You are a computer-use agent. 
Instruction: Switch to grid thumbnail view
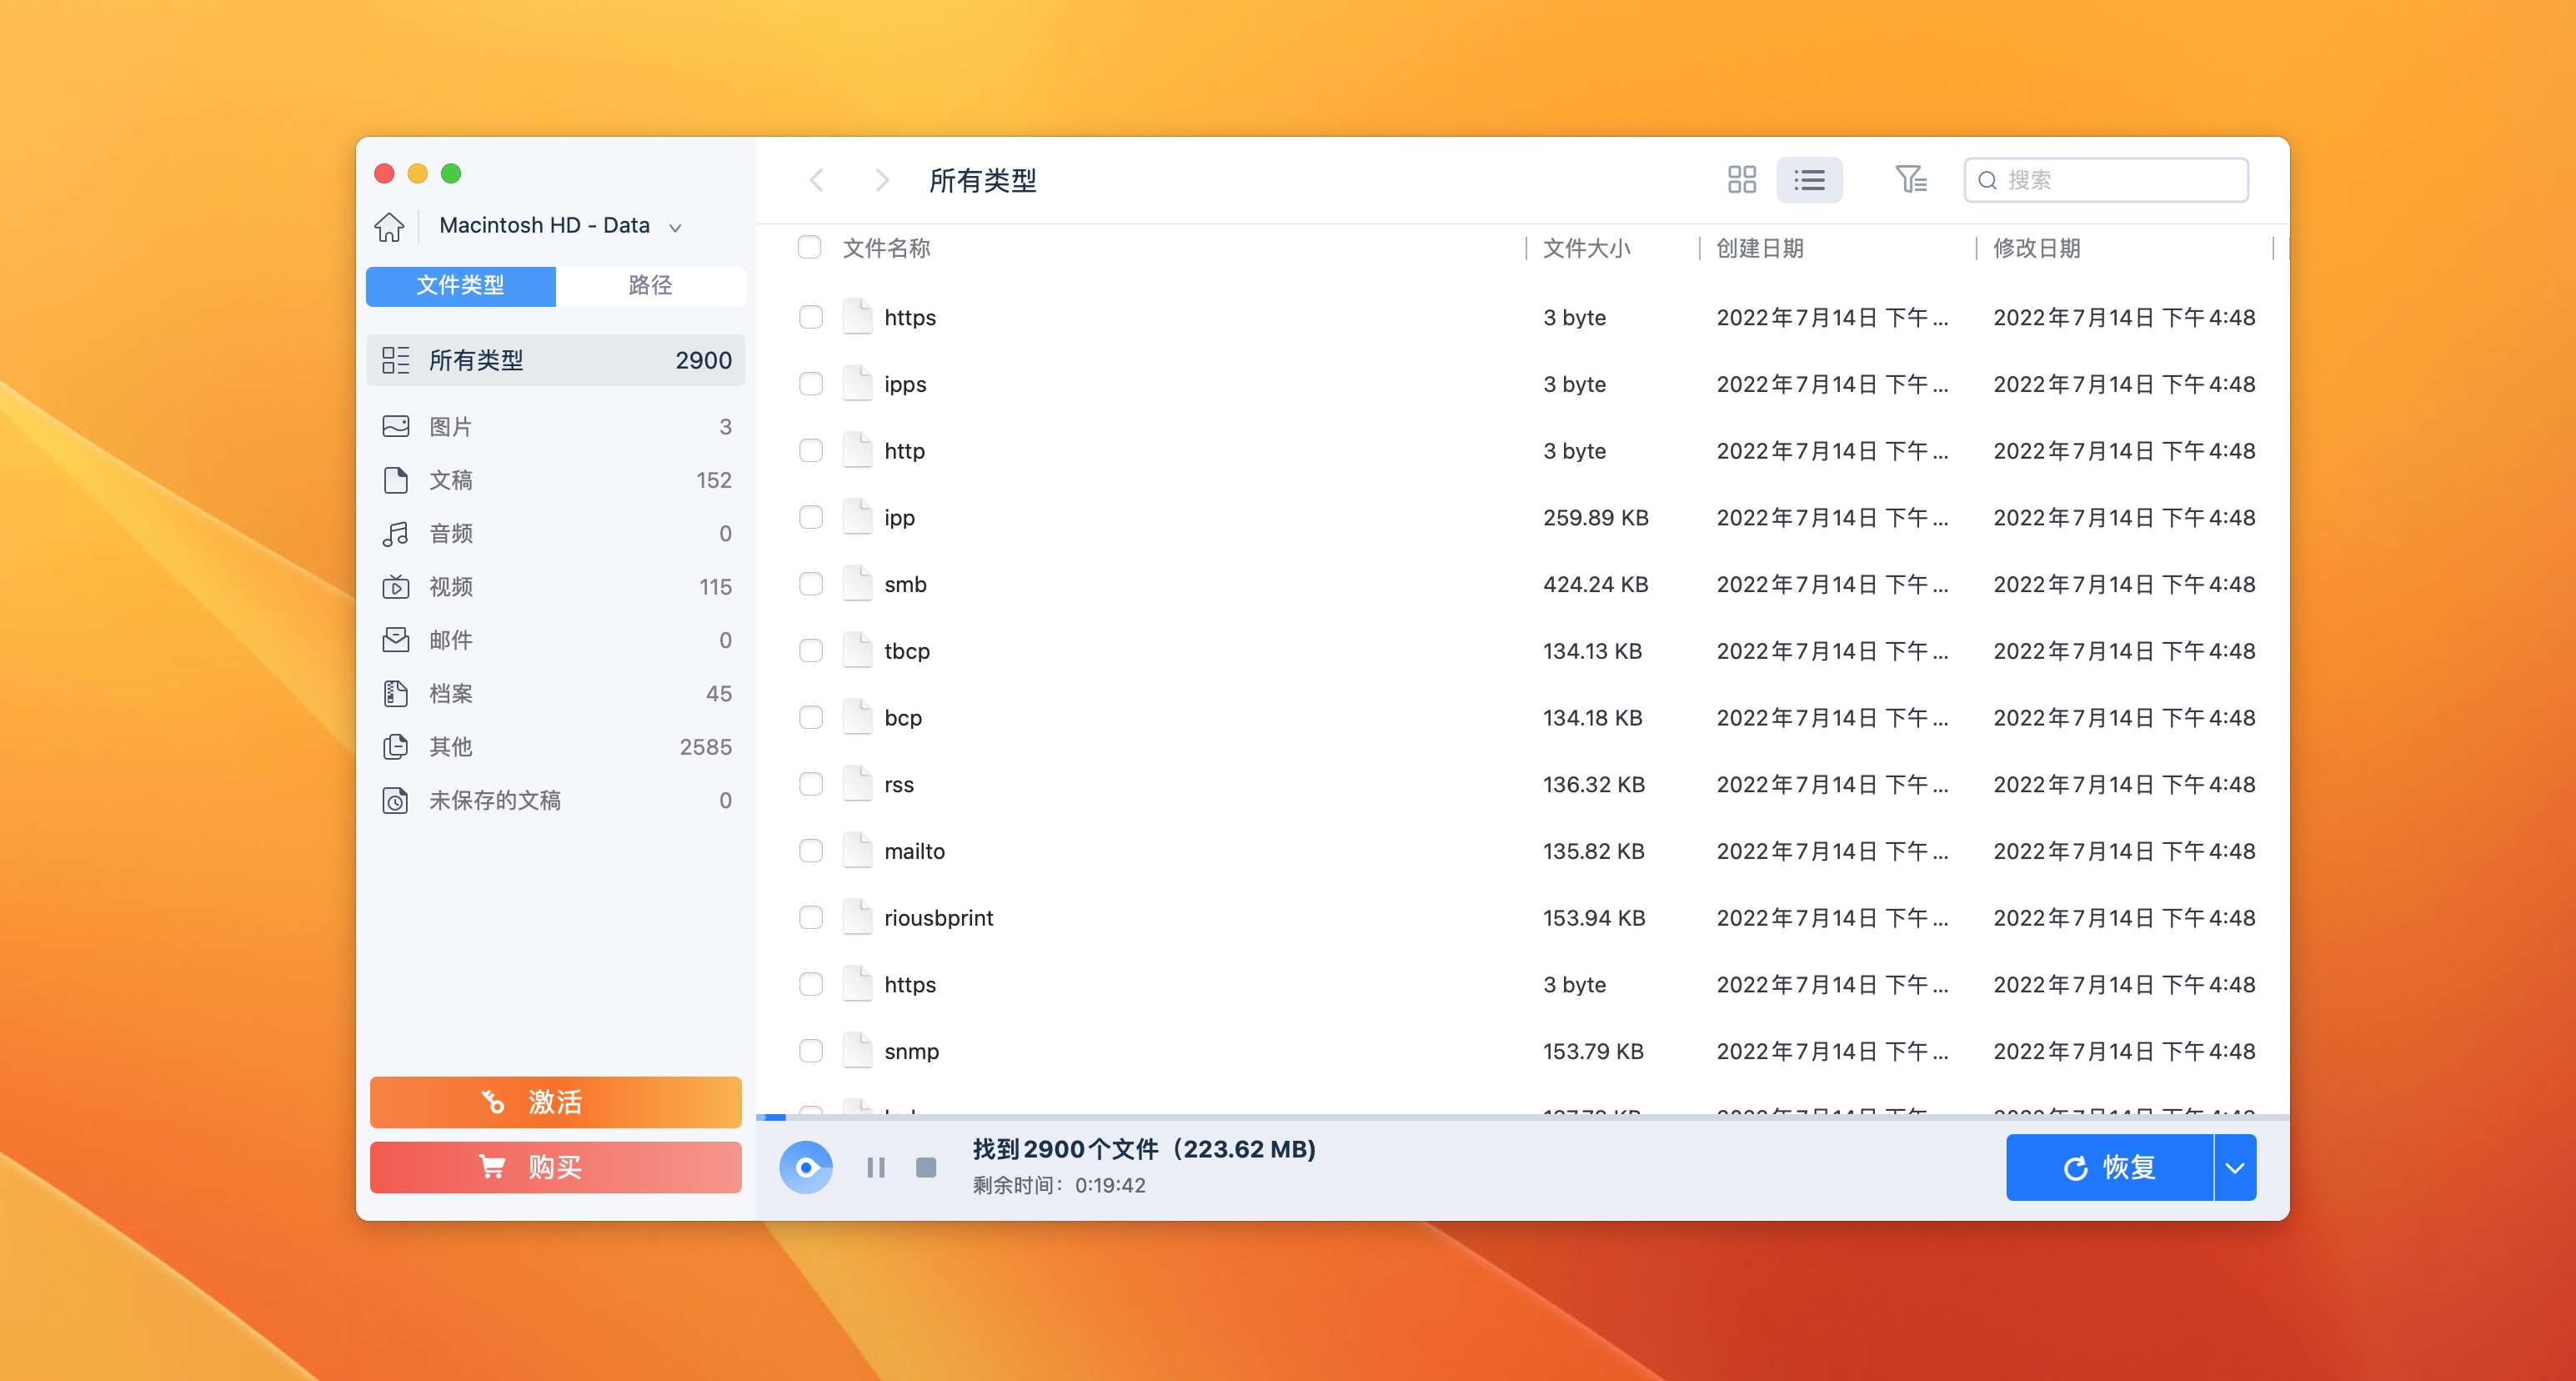(x=1741, y=180)
